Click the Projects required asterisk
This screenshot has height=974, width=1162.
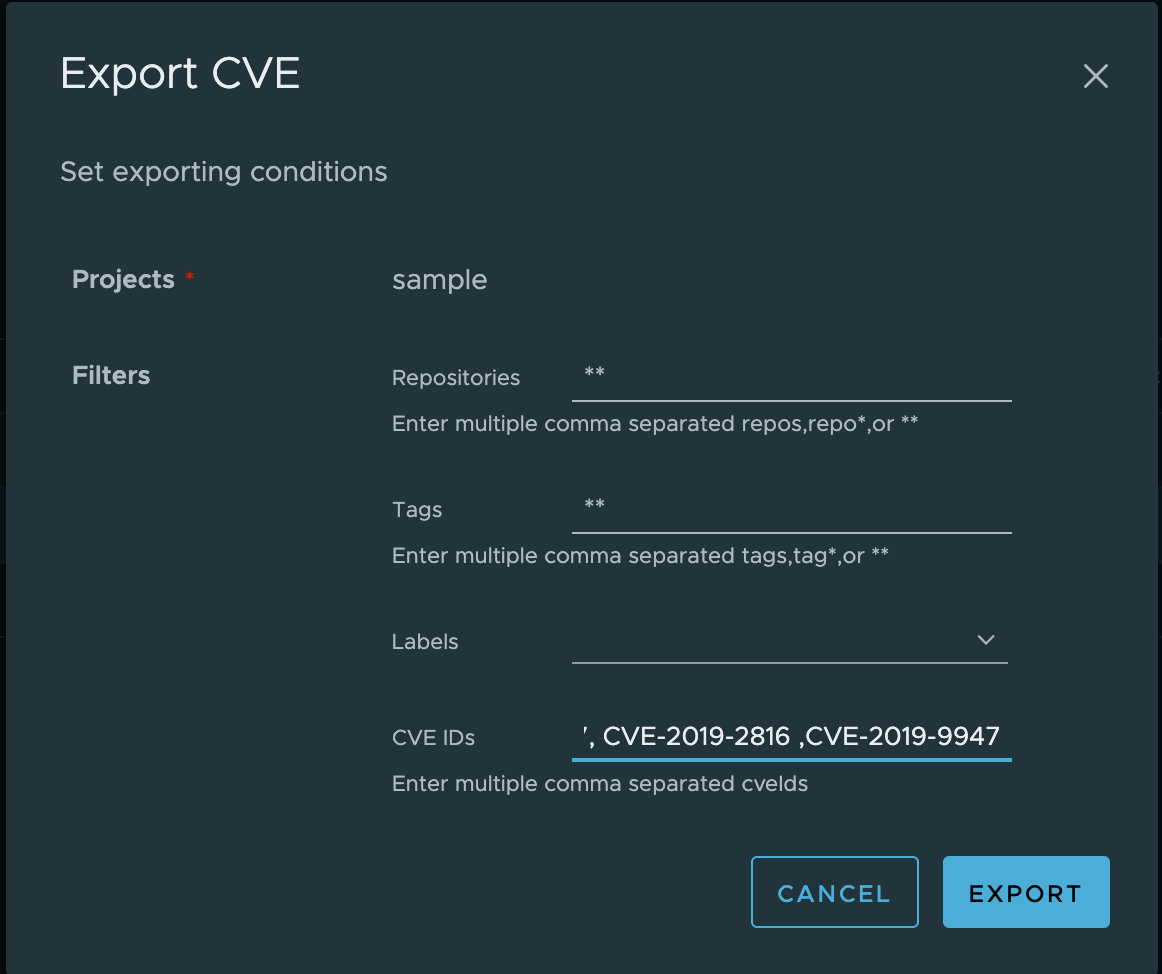(x=189, y=275)
